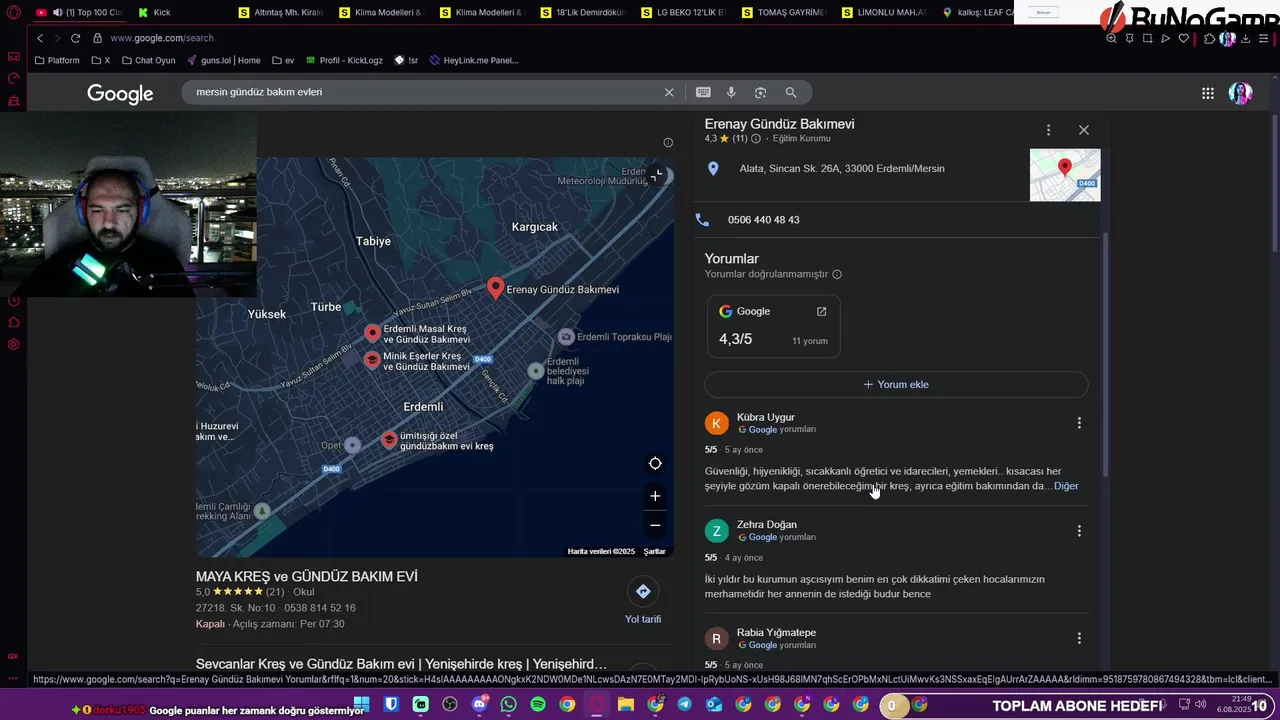Switch to the Top 100 YouTube tab
This screenshot has height=720, width=1280.
78,12
